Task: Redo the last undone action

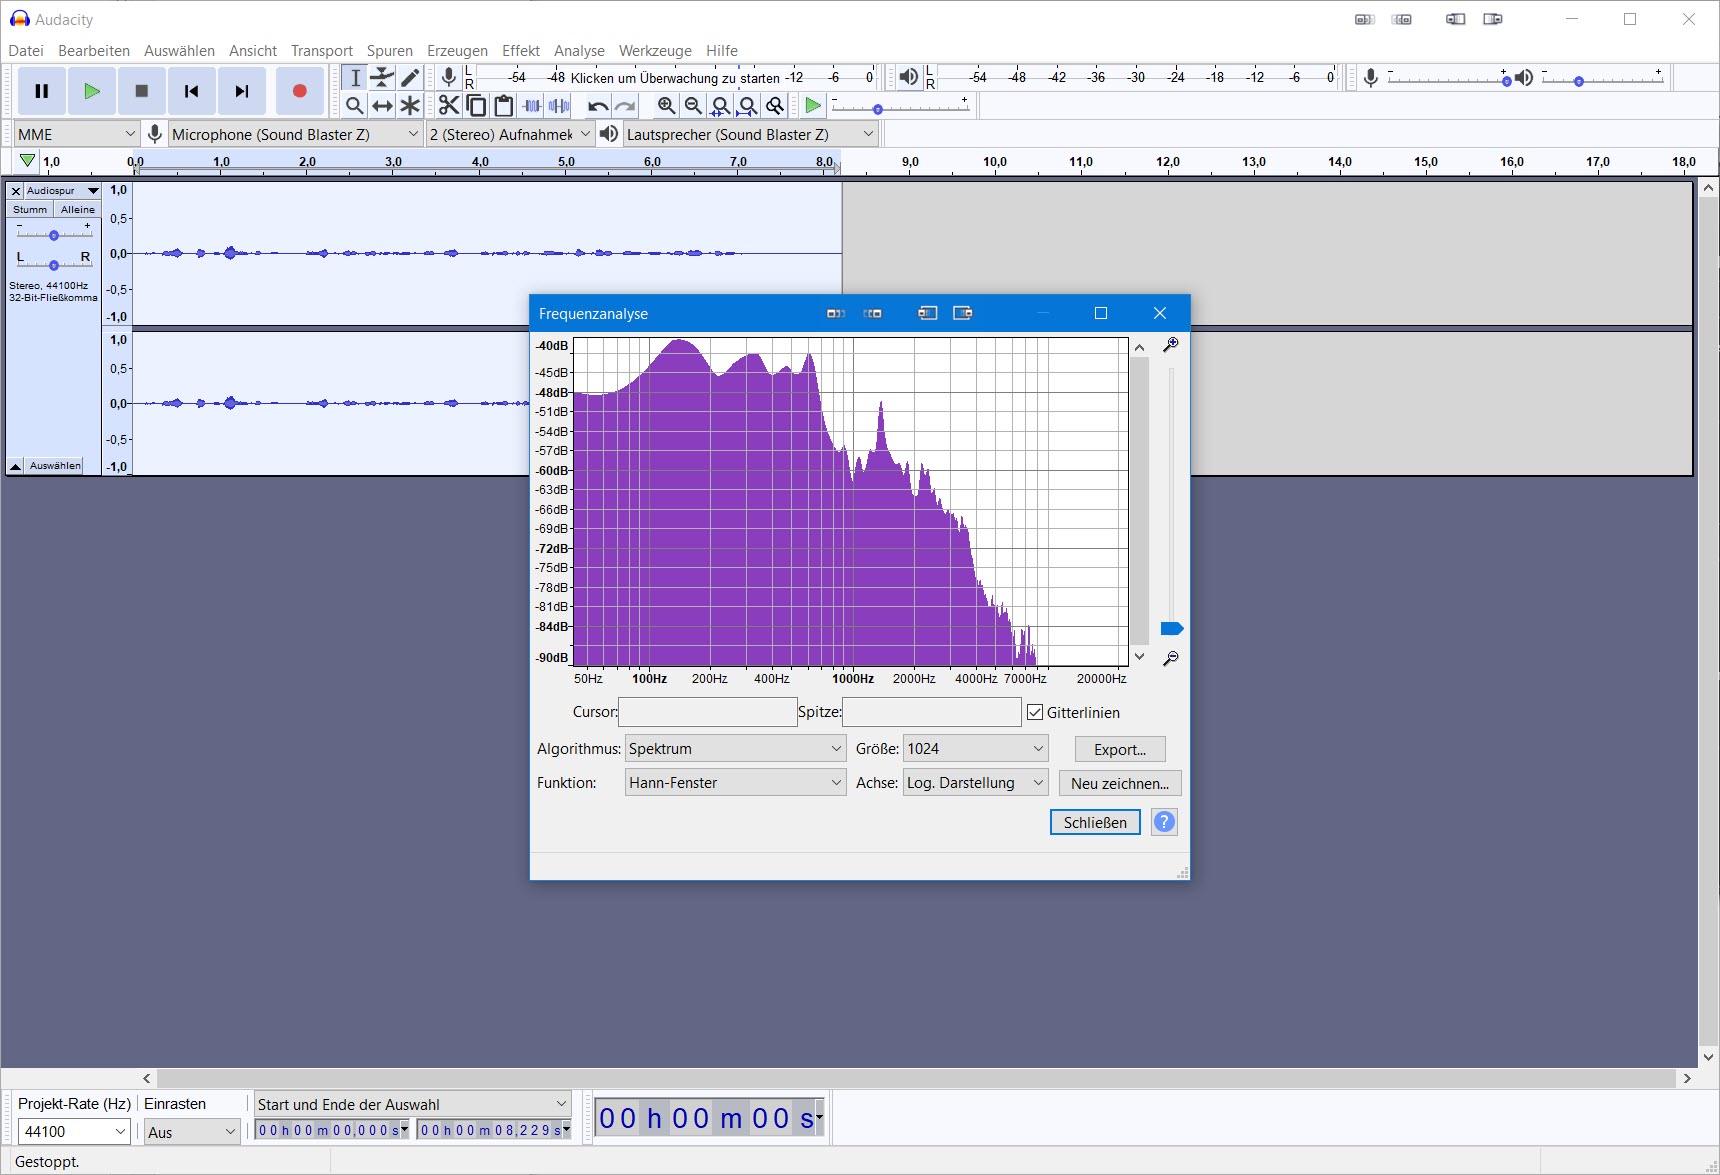Action: (x=625, y=106)
